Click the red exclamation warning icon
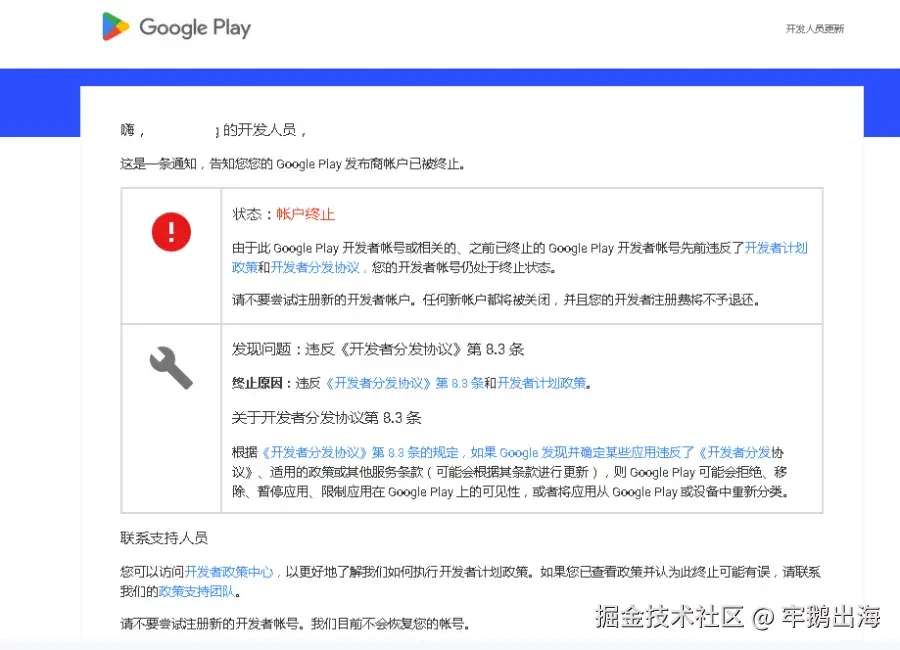The height and width of the screenshot is (650, 900). [171, 231]
